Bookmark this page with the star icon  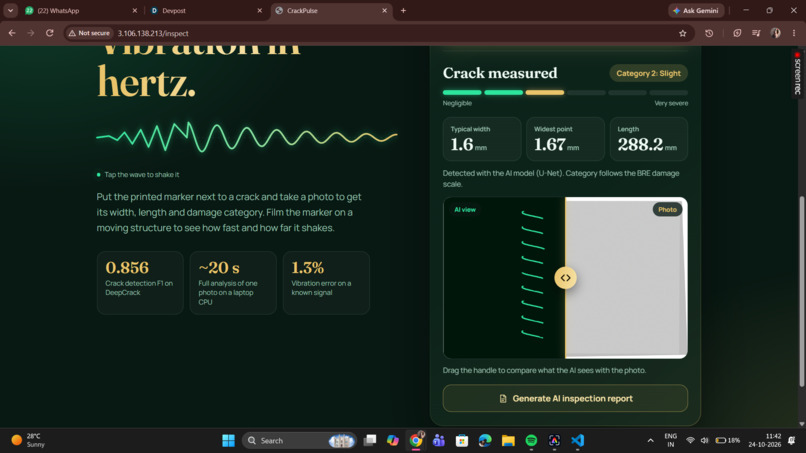683,33
